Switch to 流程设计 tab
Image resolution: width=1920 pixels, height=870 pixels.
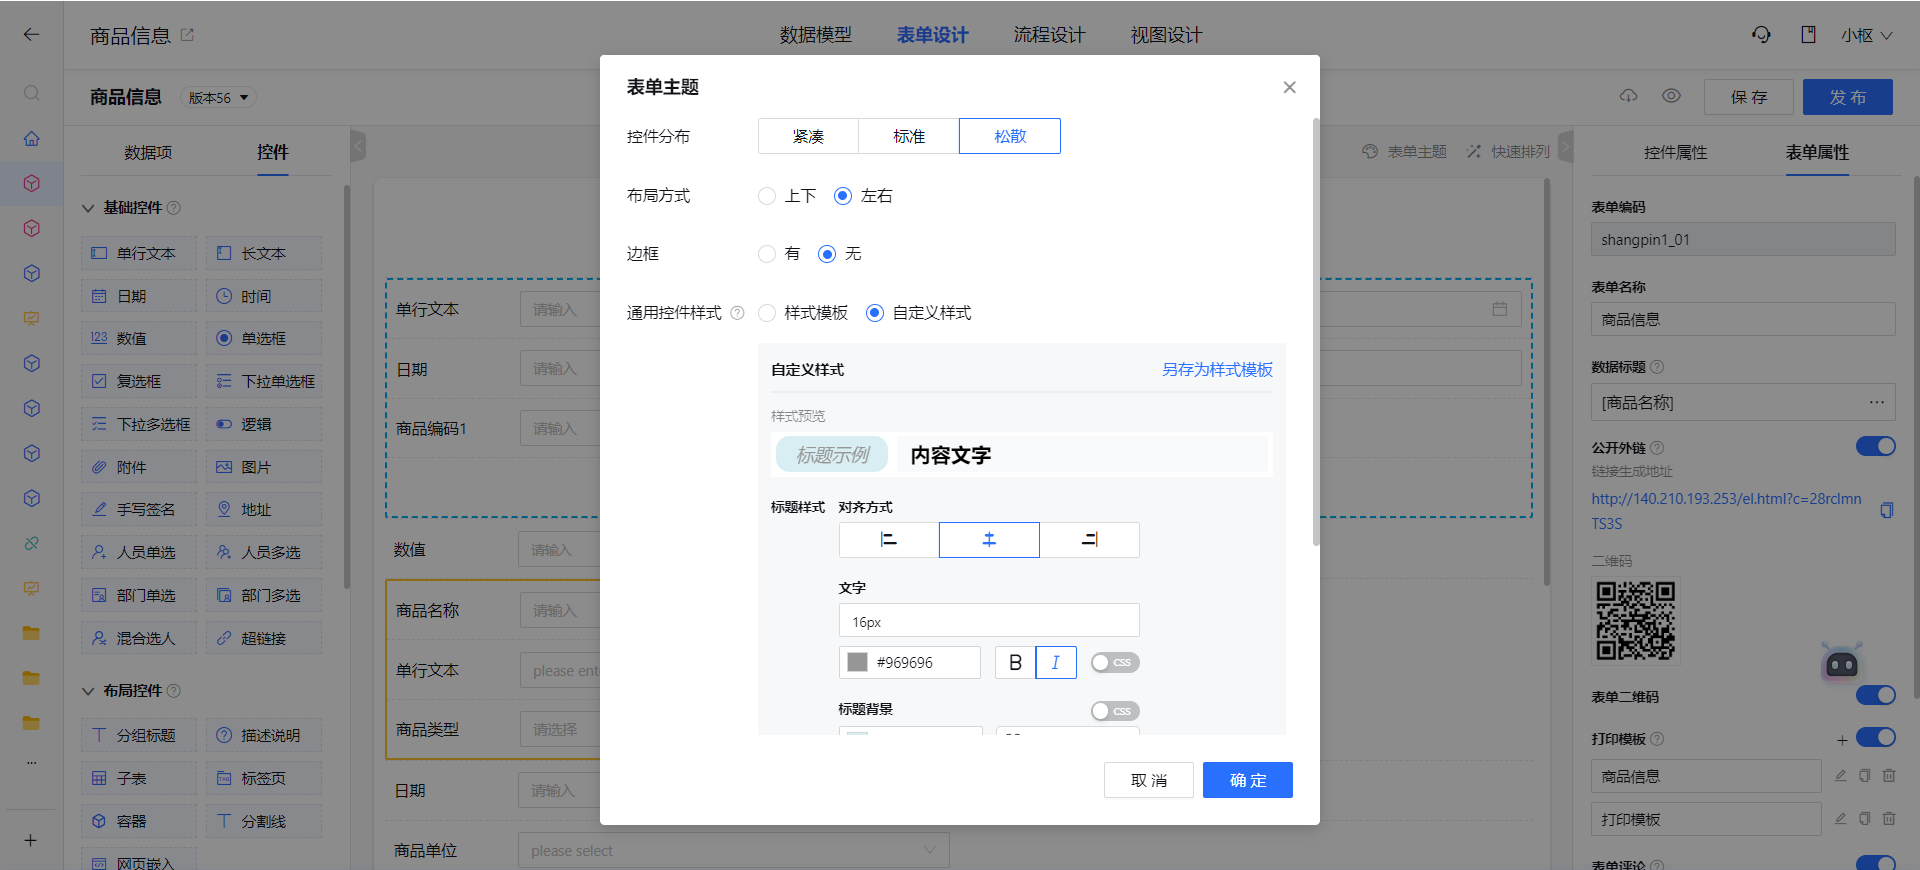click(1049, 35)
